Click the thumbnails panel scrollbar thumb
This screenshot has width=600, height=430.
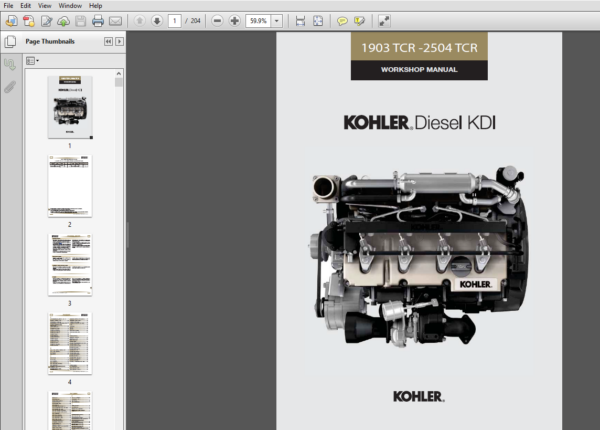(119, 82)
